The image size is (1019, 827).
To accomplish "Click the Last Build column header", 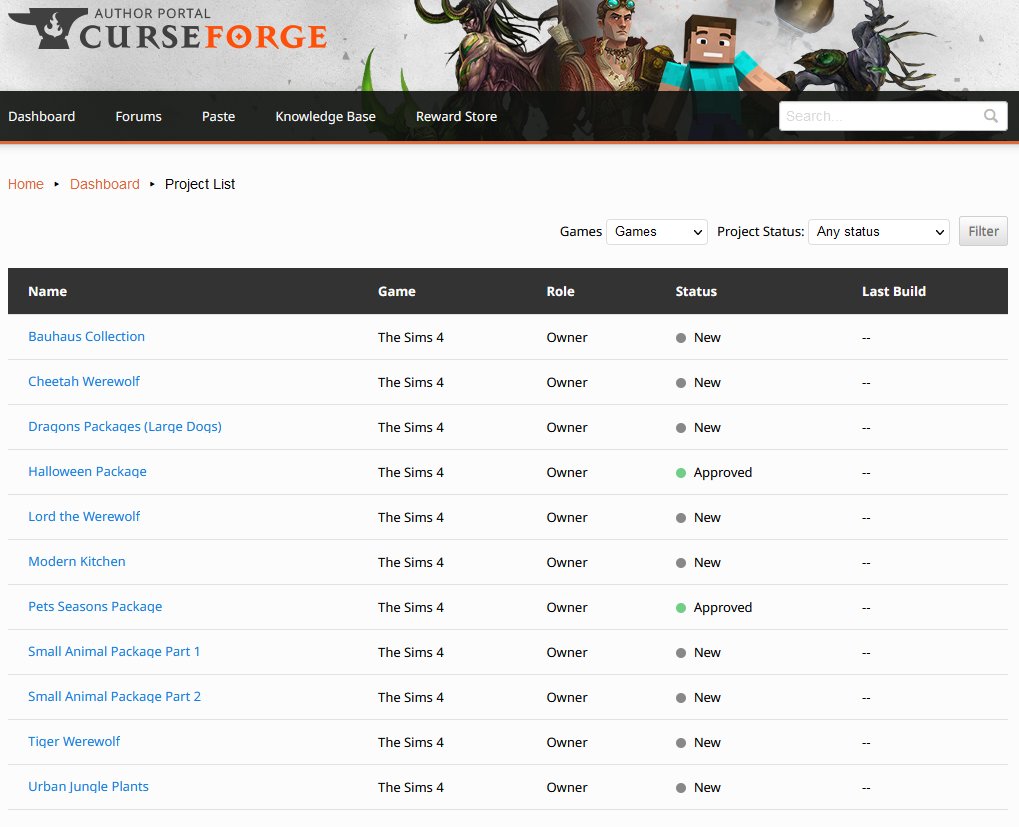I will pos(894,291).
